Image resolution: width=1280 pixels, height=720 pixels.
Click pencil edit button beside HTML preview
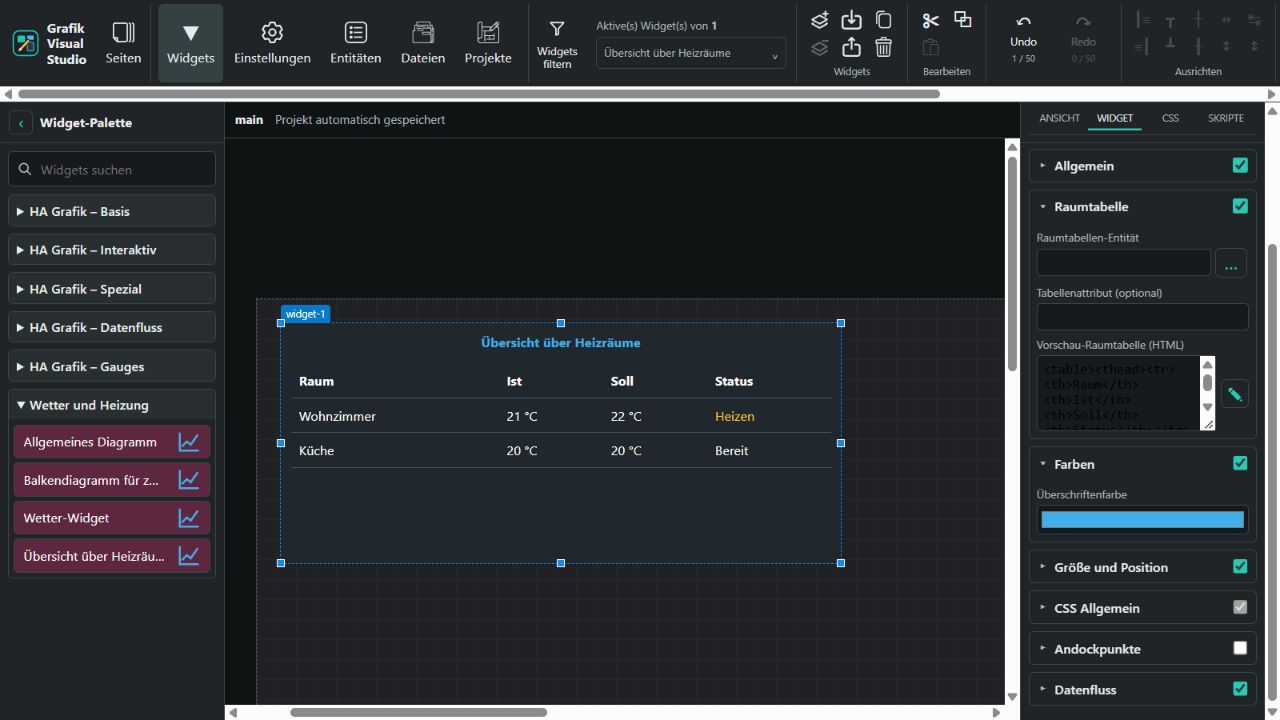coord(1235,394)
